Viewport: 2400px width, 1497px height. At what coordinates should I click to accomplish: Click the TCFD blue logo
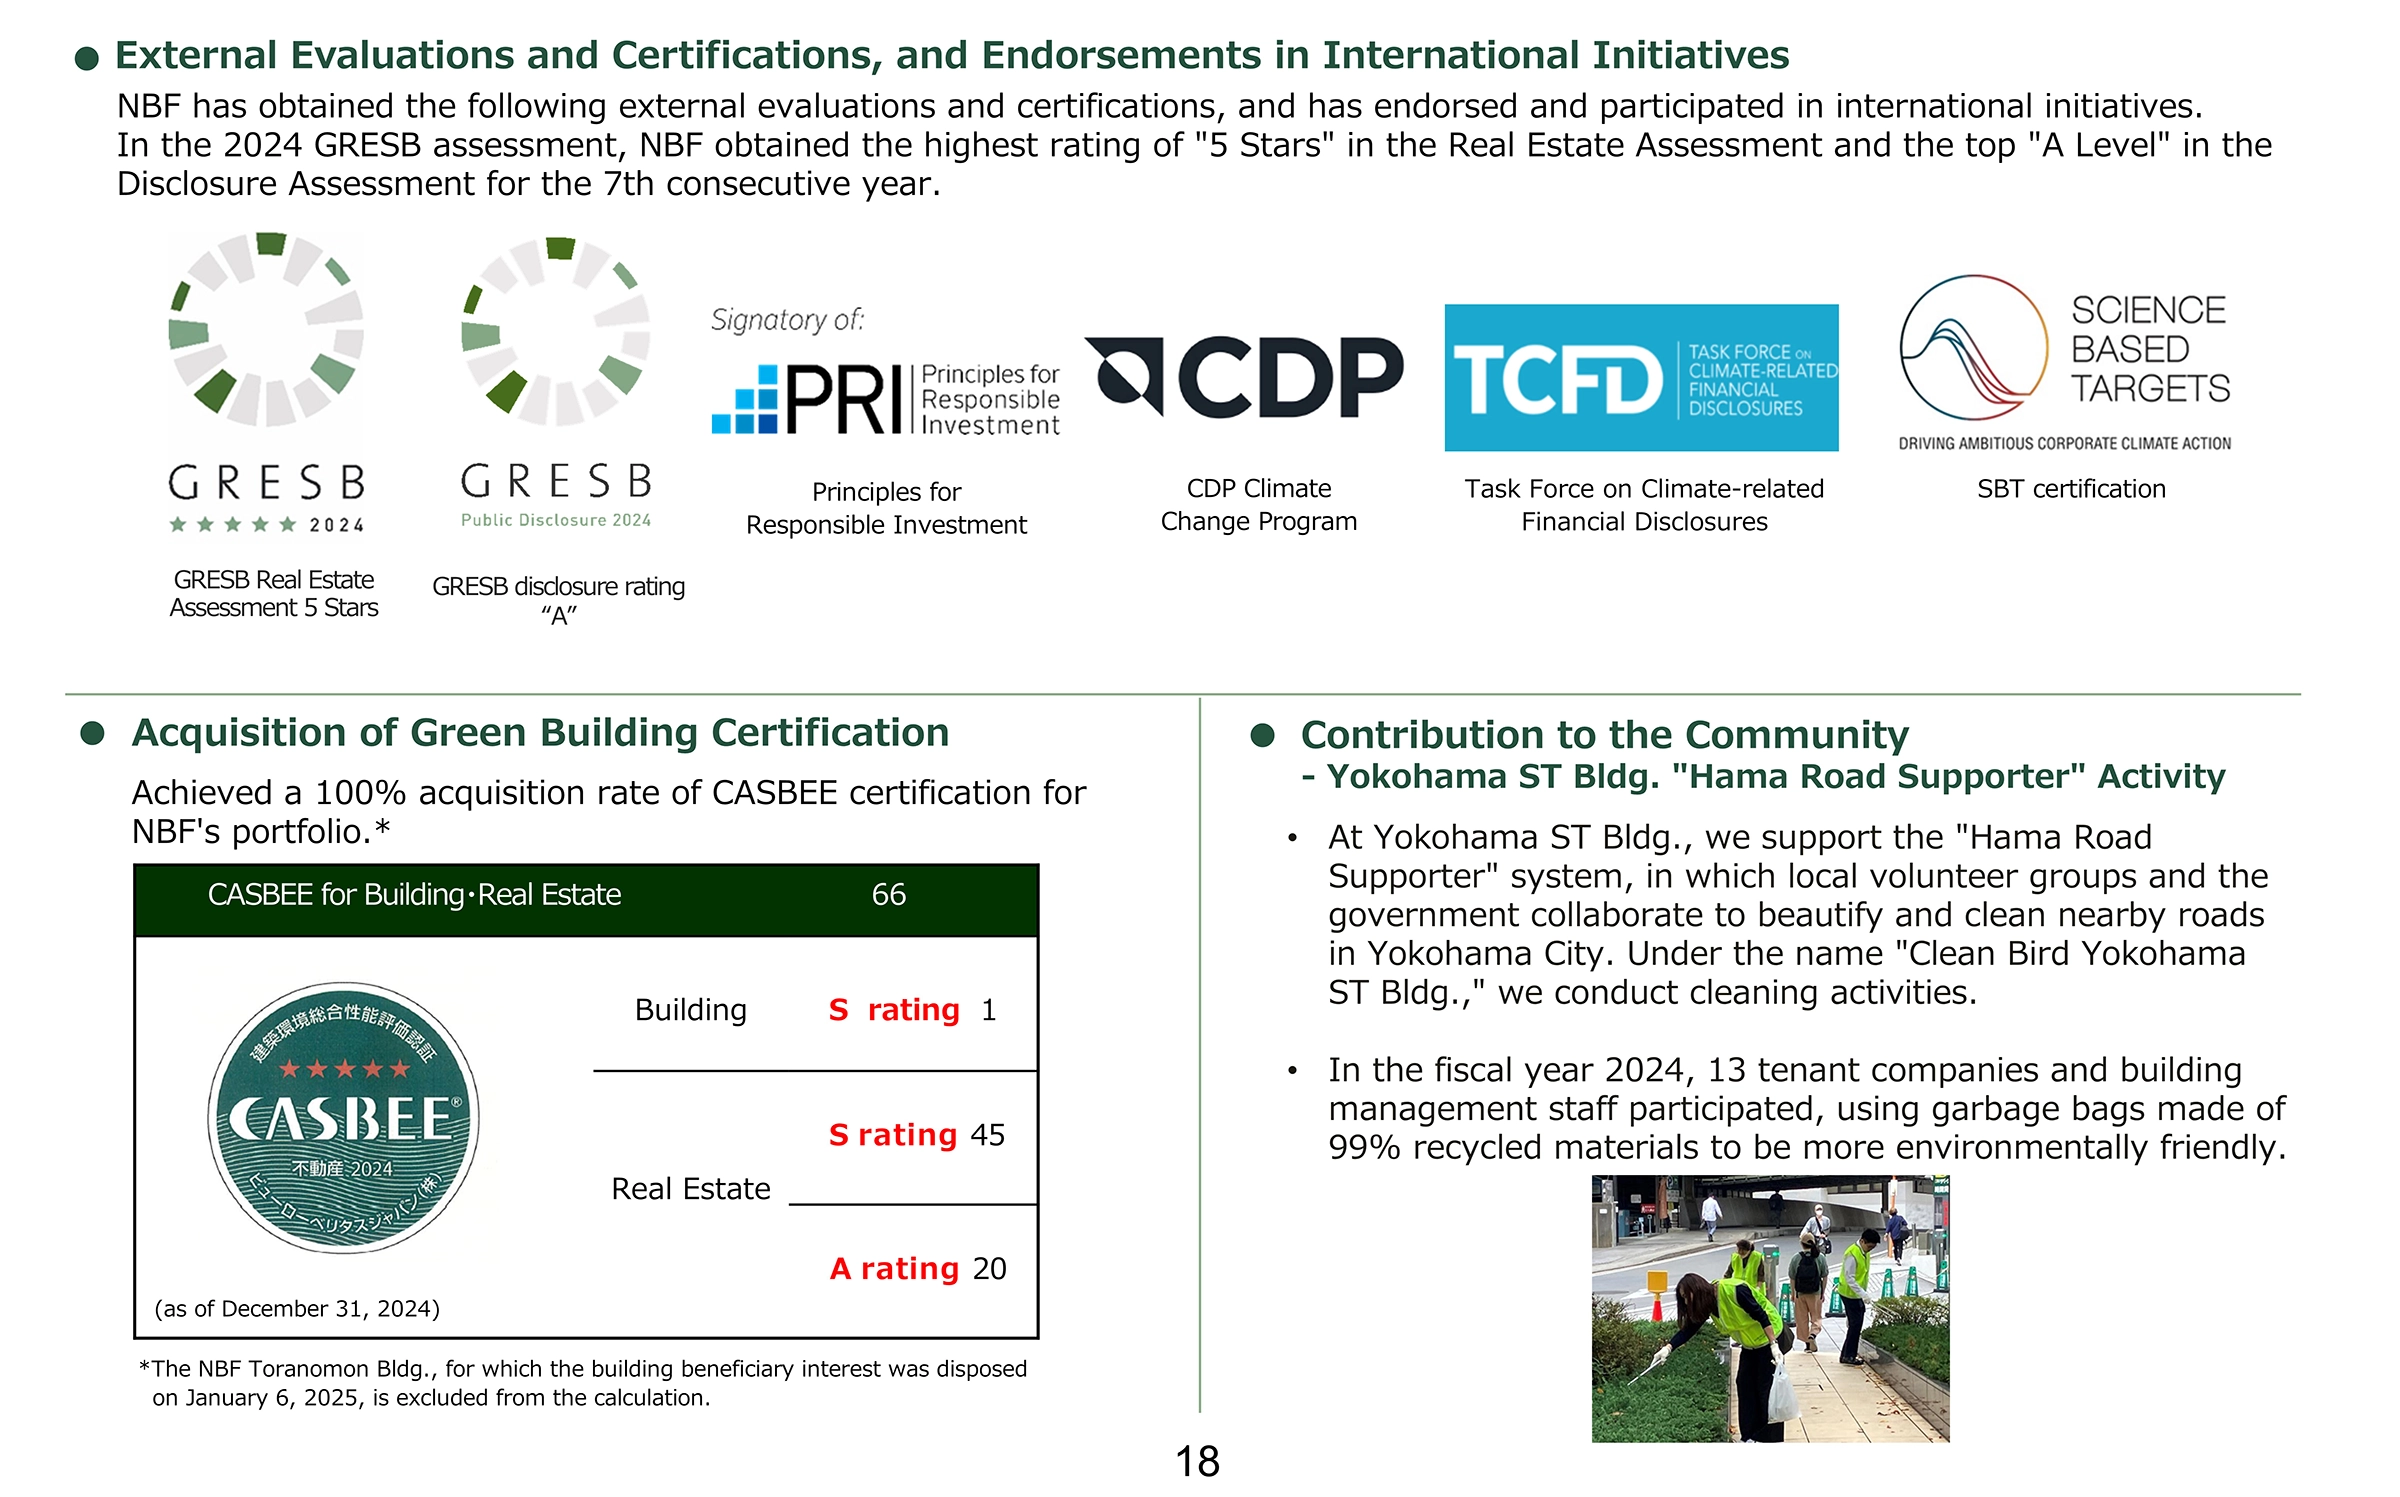(x=1641, y=378)
